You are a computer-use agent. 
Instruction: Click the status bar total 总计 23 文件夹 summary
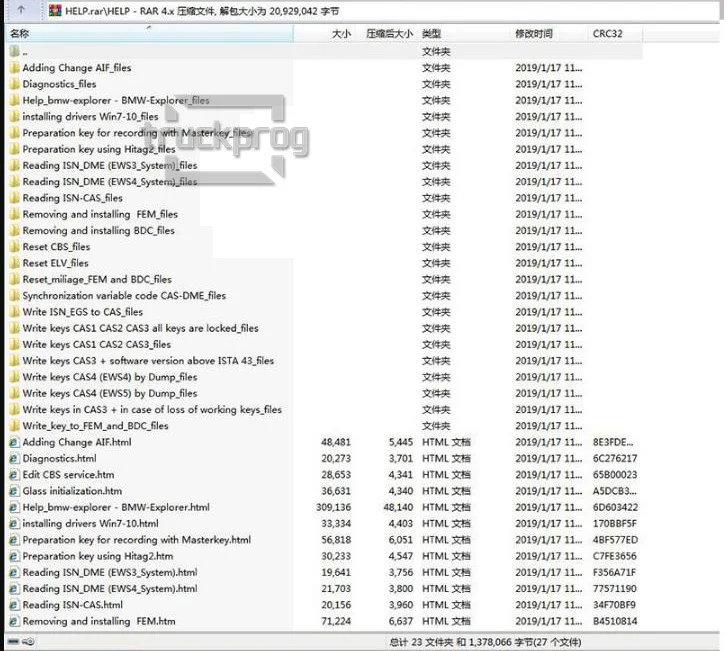click(485, 642)
